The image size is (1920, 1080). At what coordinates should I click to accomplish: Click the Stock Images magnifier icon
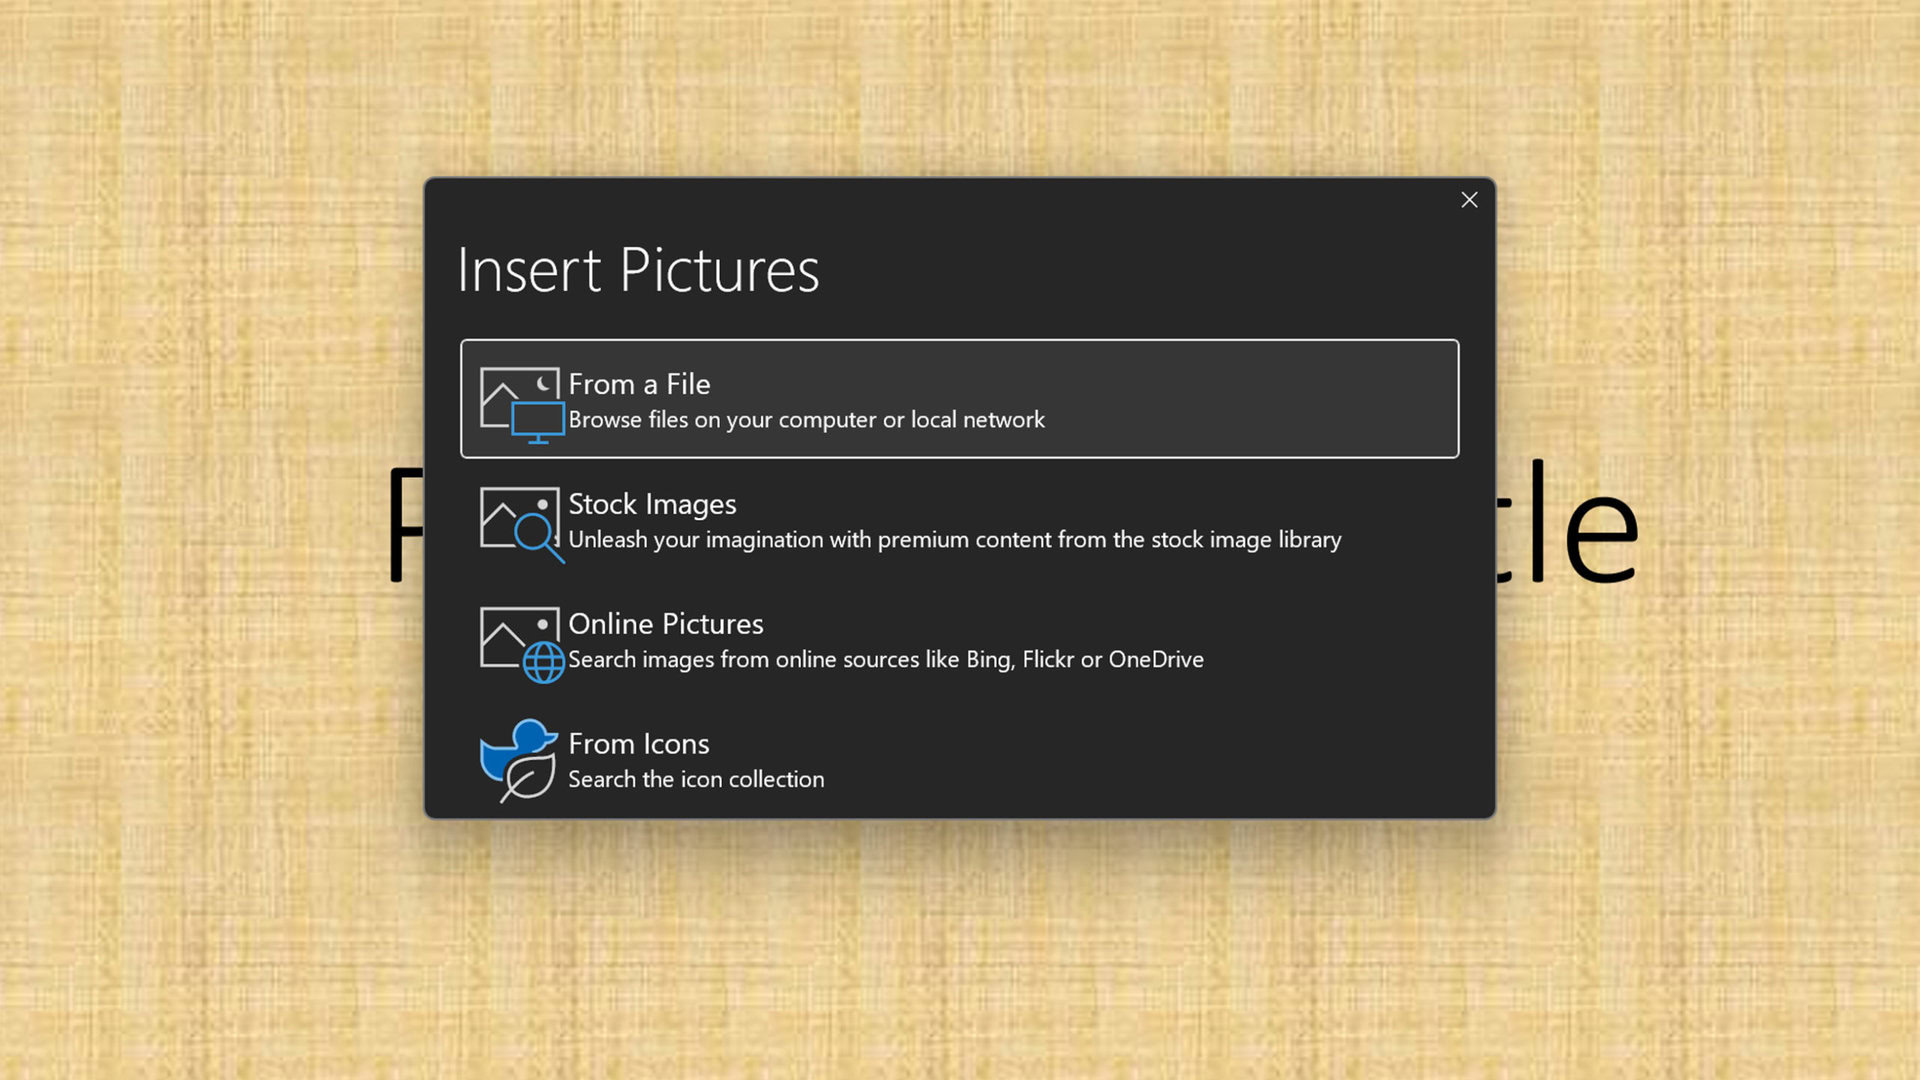click(521, 524)
